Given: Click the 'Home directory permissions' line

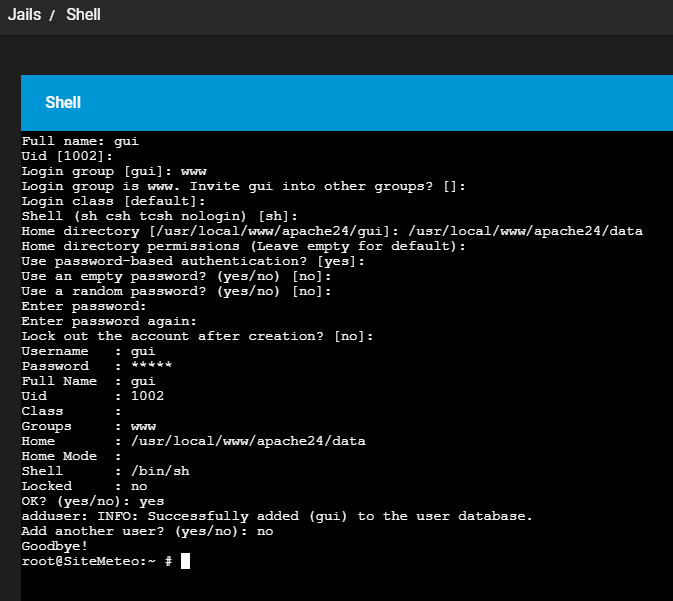Looking at the screenshot, I should tap(244, 246).
